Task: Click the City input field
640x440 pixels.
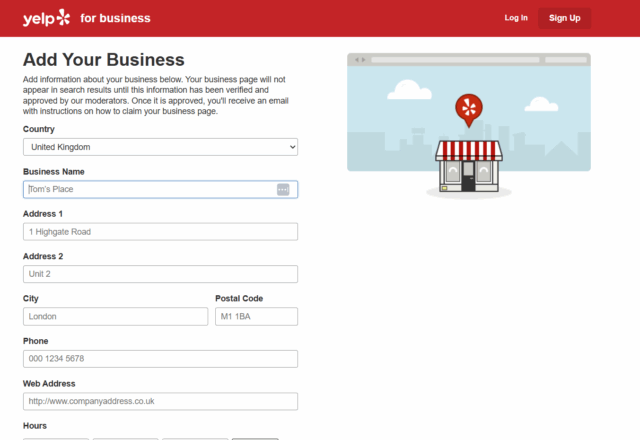Action: point(114,316)
